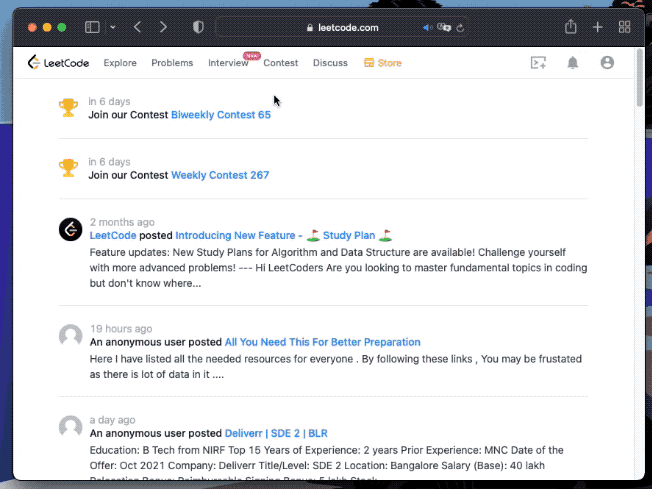Click the red close window button
The height and width of the screenshot is (489, 652).
click(x=32, y=27)
